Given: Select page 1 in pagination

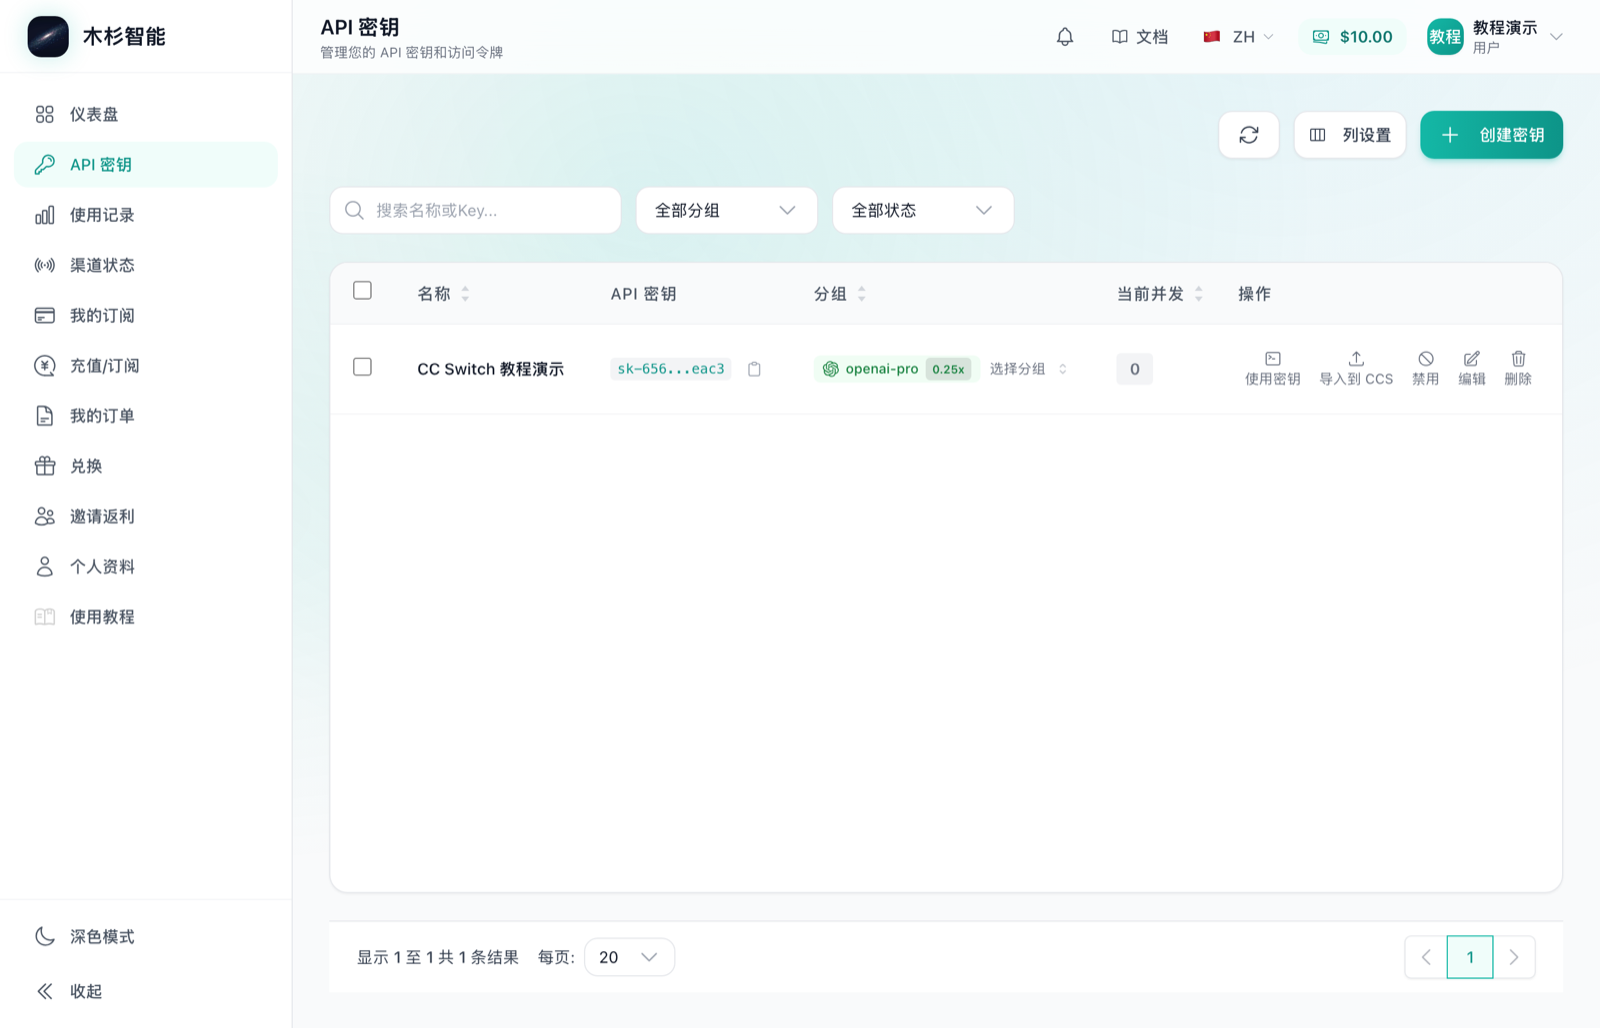Looking at the screenshot, I should [x=1470, y=957].
